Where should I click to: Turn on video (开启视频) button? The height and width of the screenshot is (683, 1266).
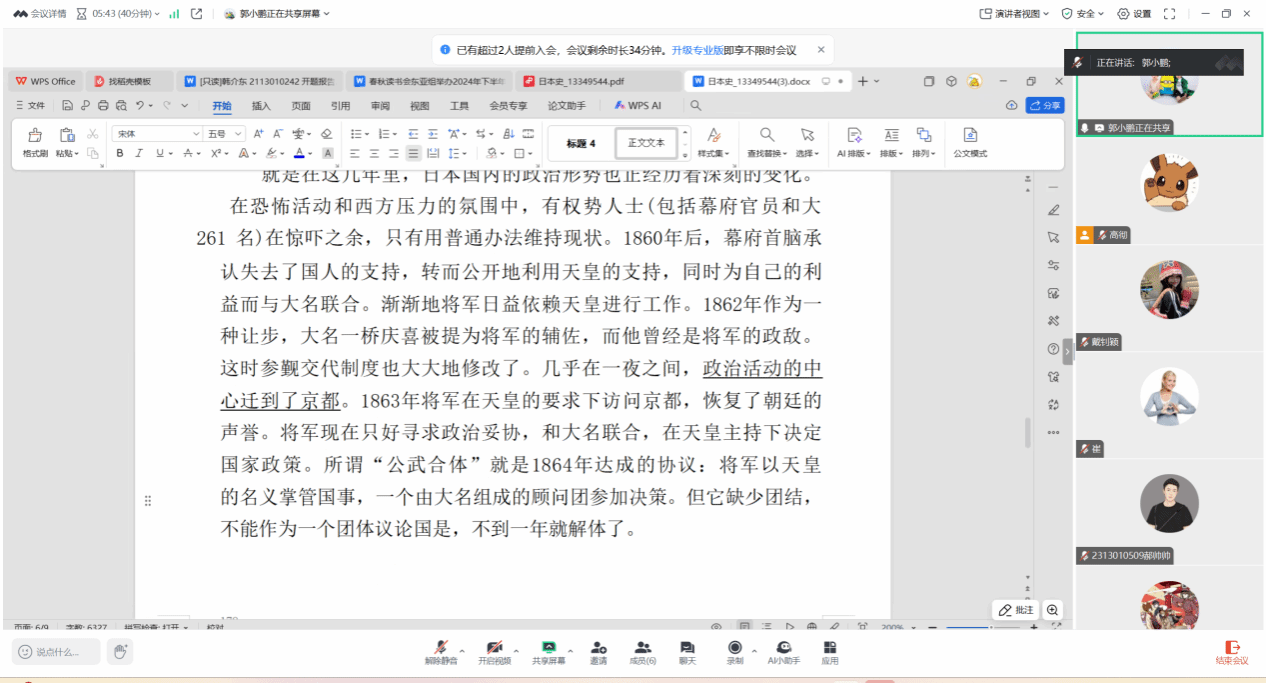pyautogui.click(x=494, y=651)
